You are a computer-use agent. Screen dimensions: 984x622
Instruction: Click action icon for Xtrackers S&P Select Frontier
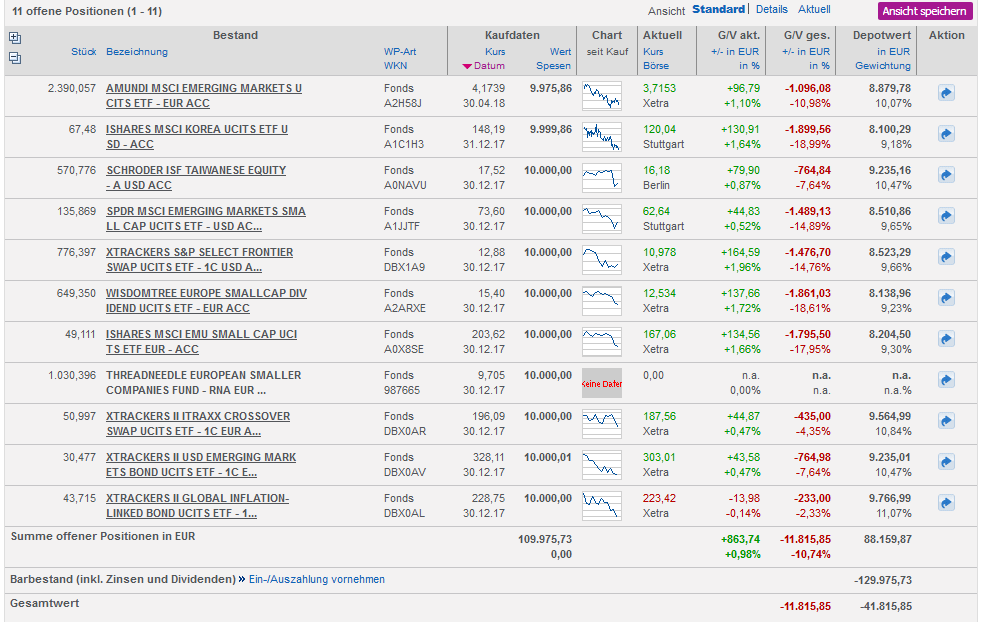click(x=946, y=257)
